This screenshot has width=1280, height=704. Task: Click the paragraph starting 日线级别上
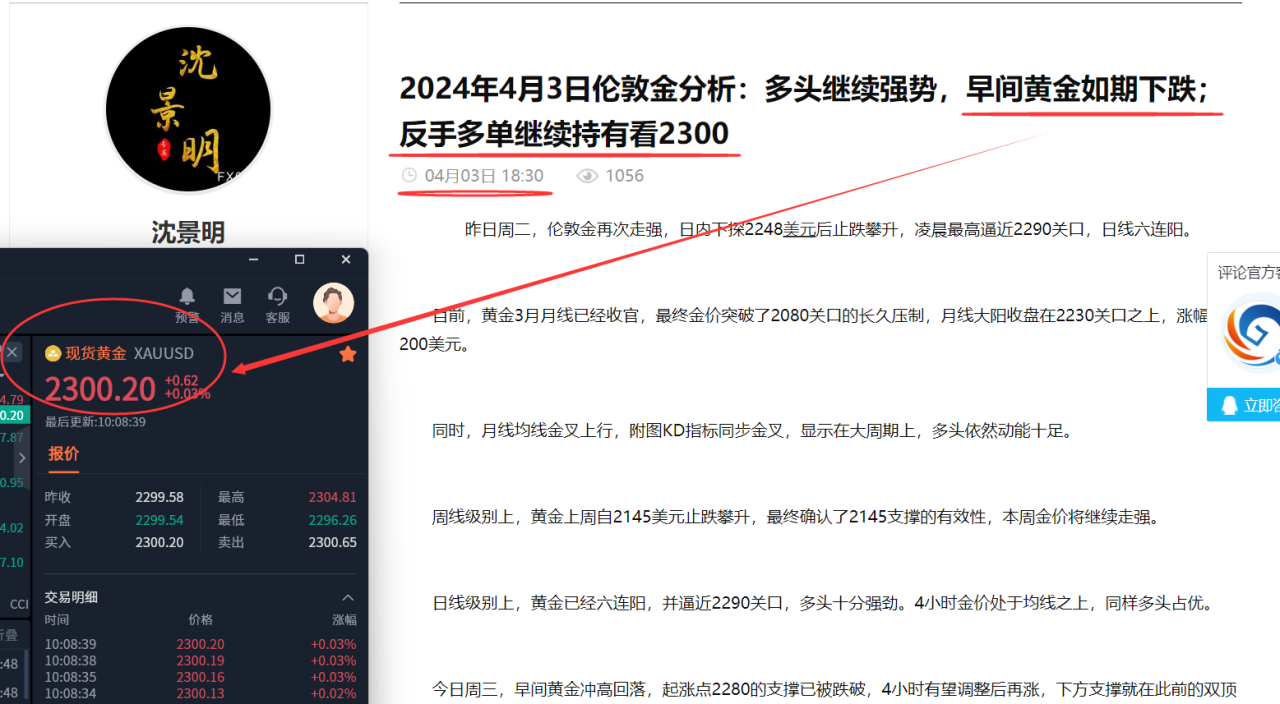pyautogui.click(x=823, y=604)
